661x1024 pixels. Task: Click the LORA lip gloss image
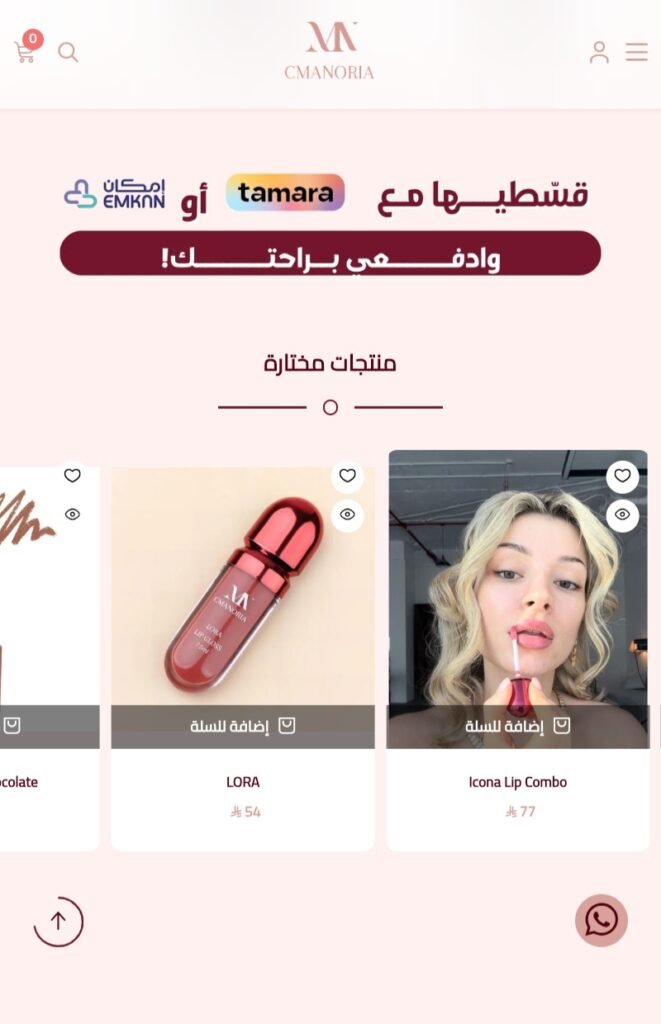click(243, 586)
